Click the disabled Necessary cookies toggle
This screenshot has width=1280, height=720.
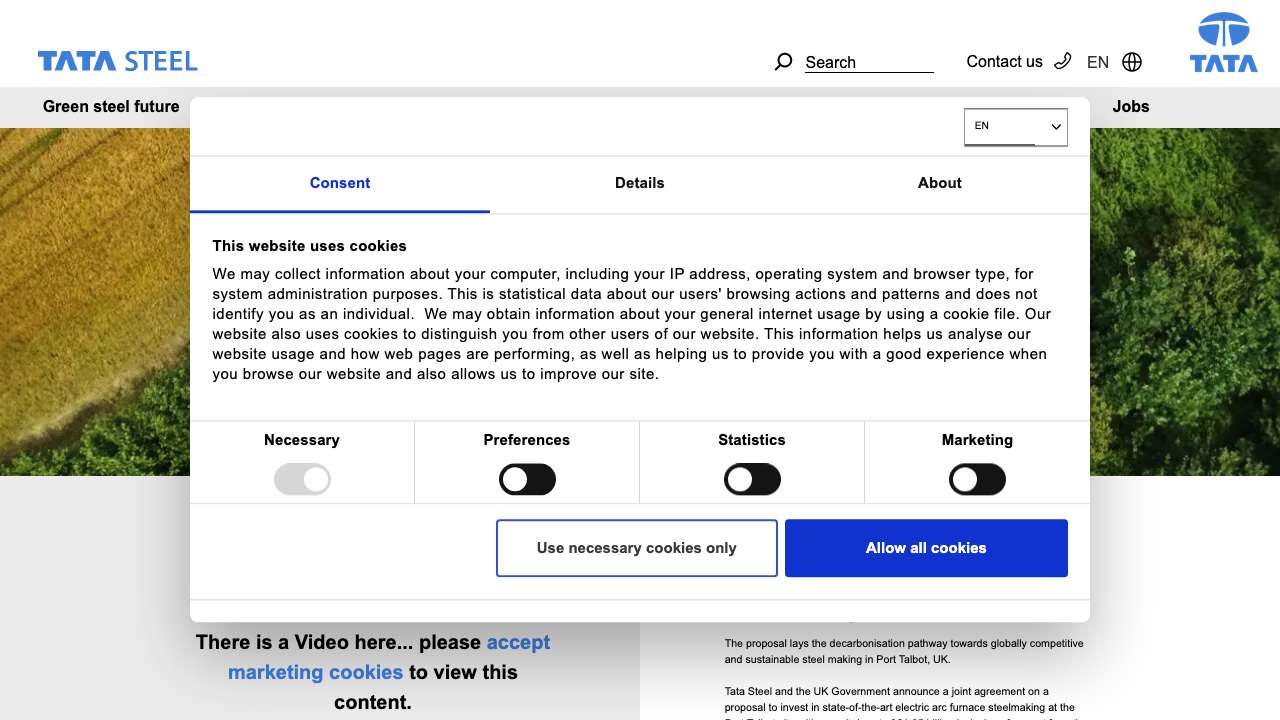coord(302,480)
